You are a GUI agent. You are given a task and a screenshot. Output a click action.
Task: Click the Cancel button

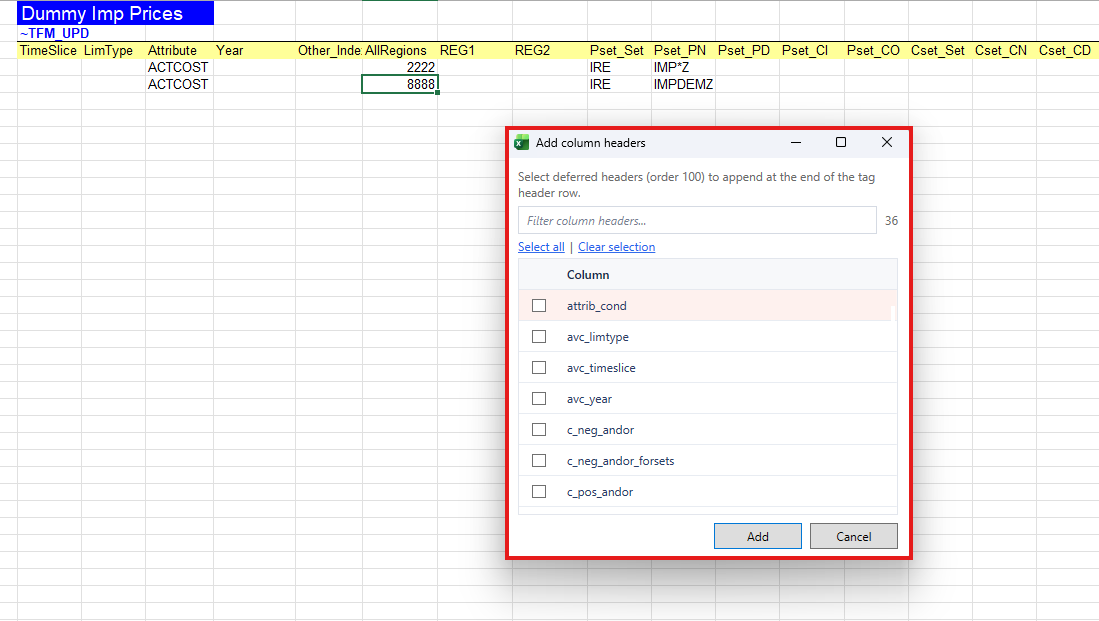[x=854, y=536]
